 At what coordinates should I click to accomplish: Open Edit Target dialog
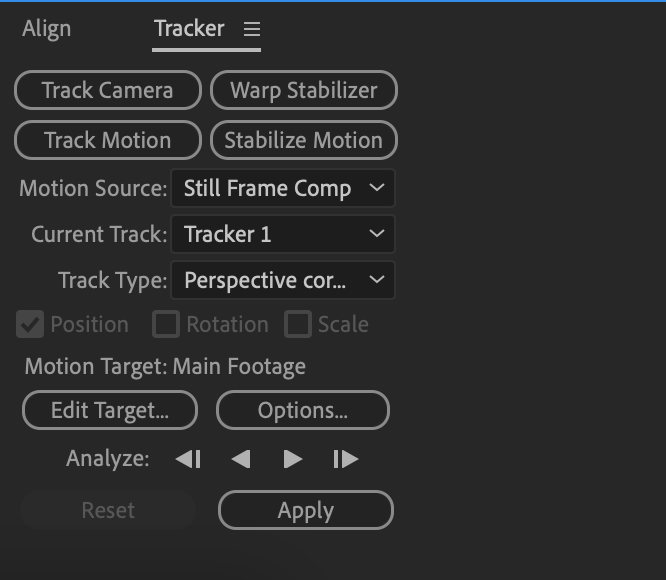(x=110, y=410)
